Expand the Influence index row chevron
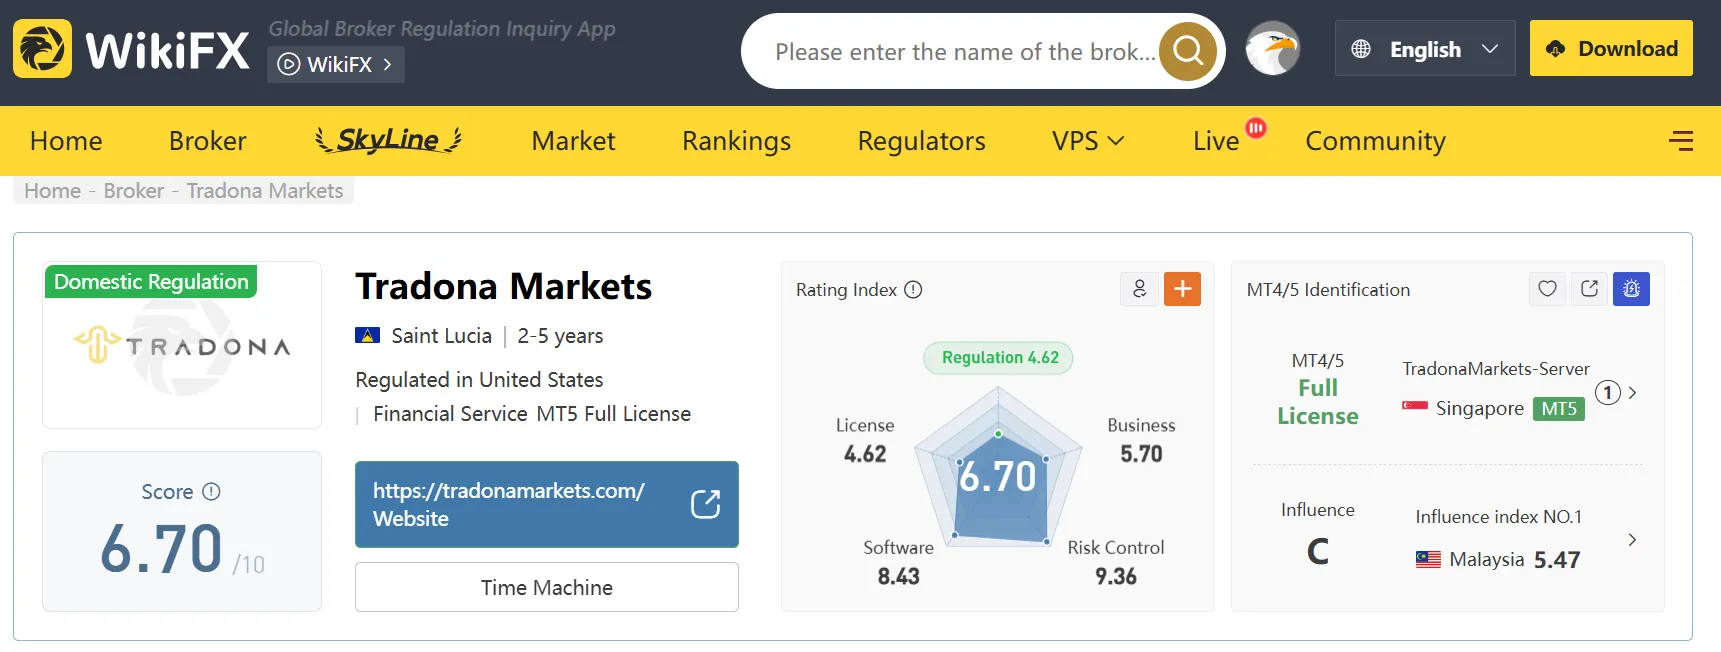Viewport: 1721px width, 652px height. [x=1632, y=540]
